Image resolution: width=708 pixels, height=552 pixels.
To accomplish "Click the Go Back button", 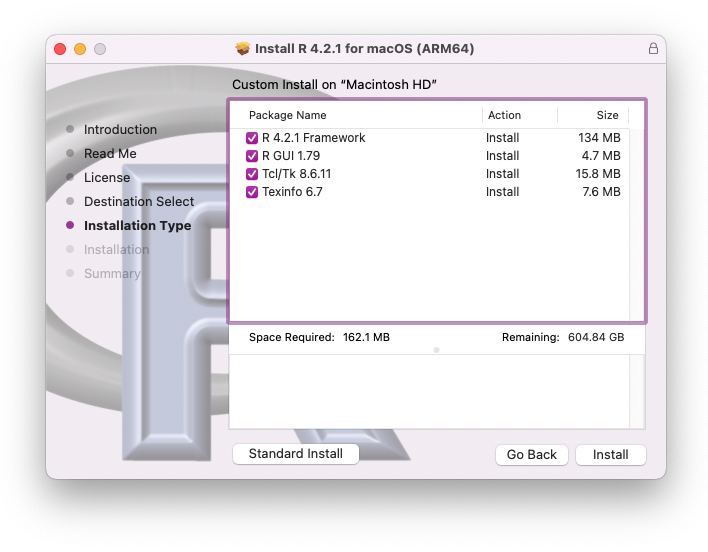I will pos(531,455).
